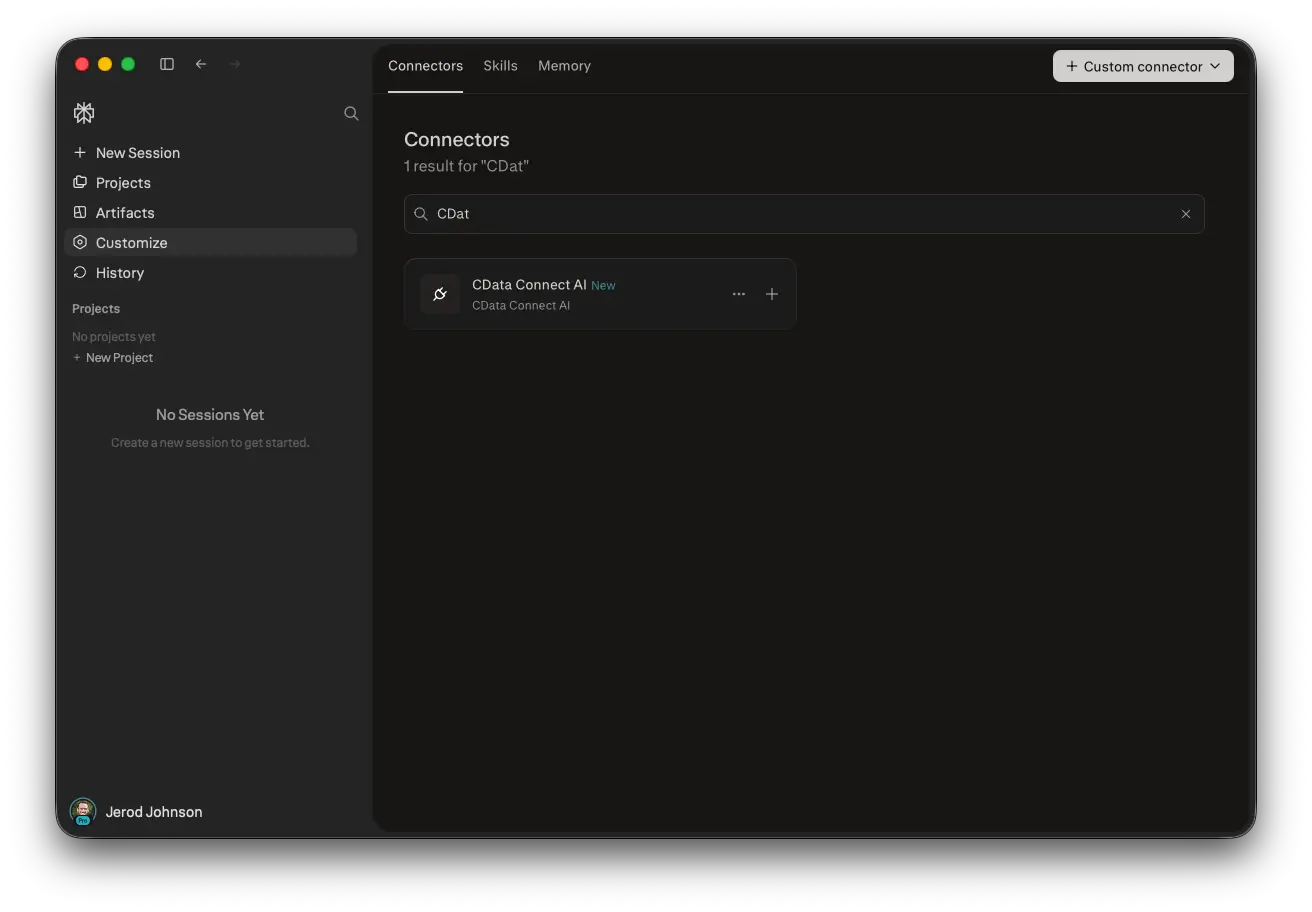Switch to the Connectors tab
The height and width of the screenshot is (912, 1312).
(425, 66)
